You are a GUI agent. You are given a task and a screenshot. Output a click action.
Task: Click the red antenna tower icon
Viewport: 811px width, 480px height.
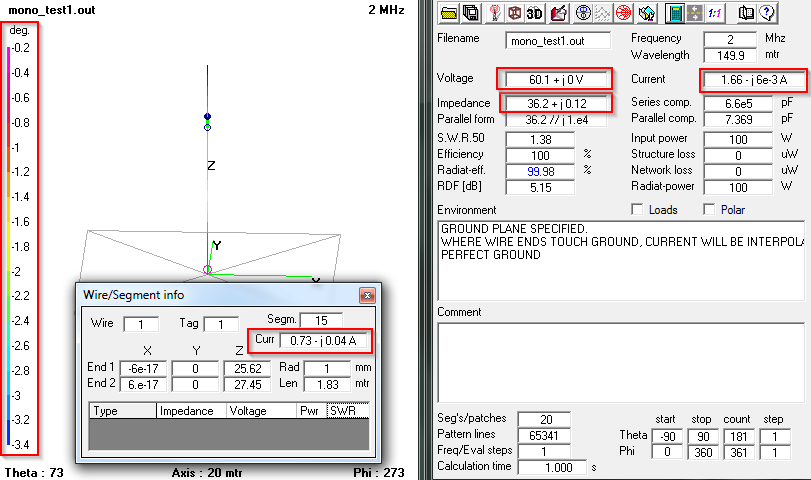[495, 13]
